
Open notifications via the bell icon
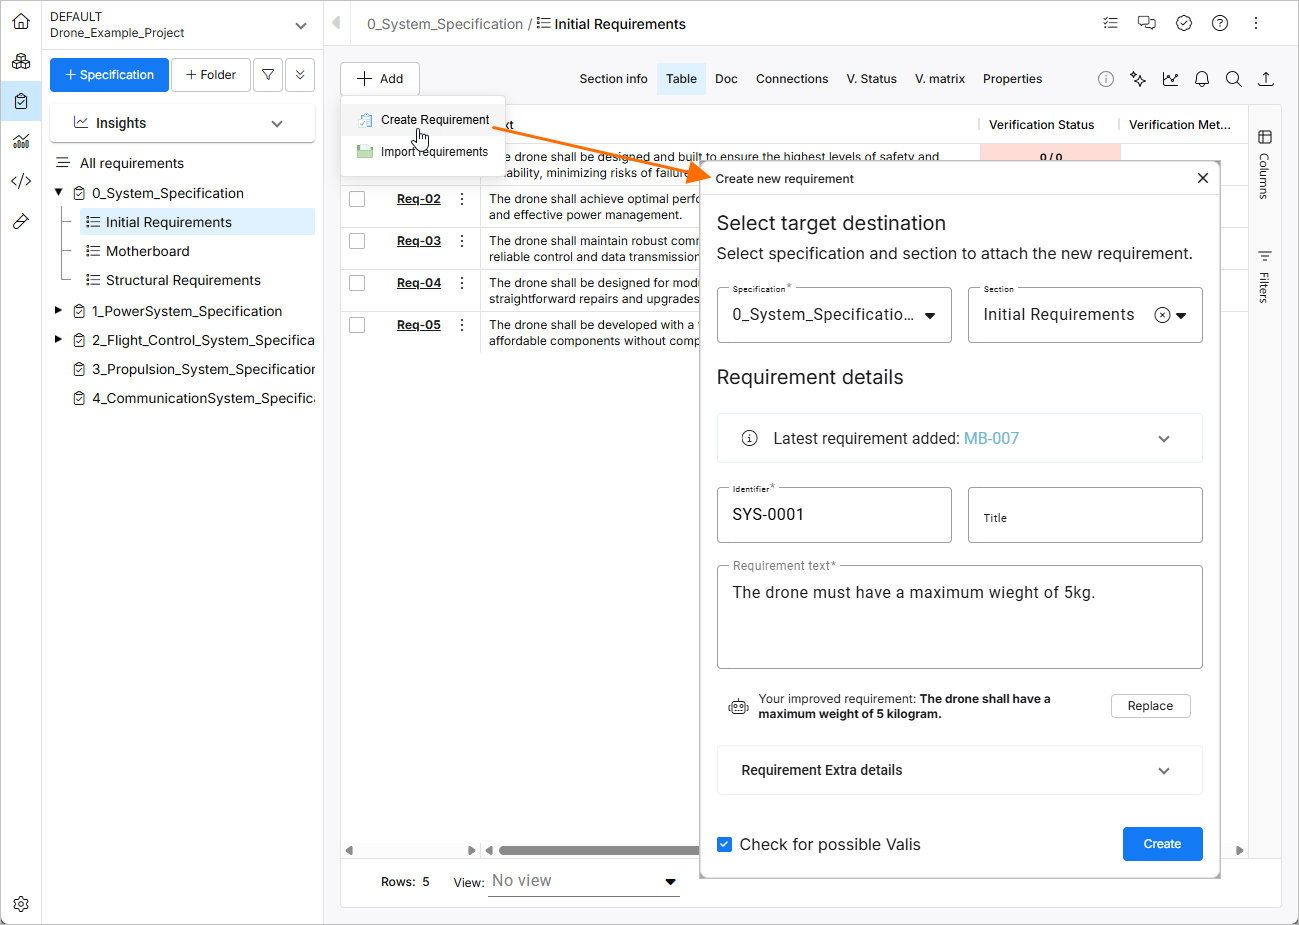1201,78
